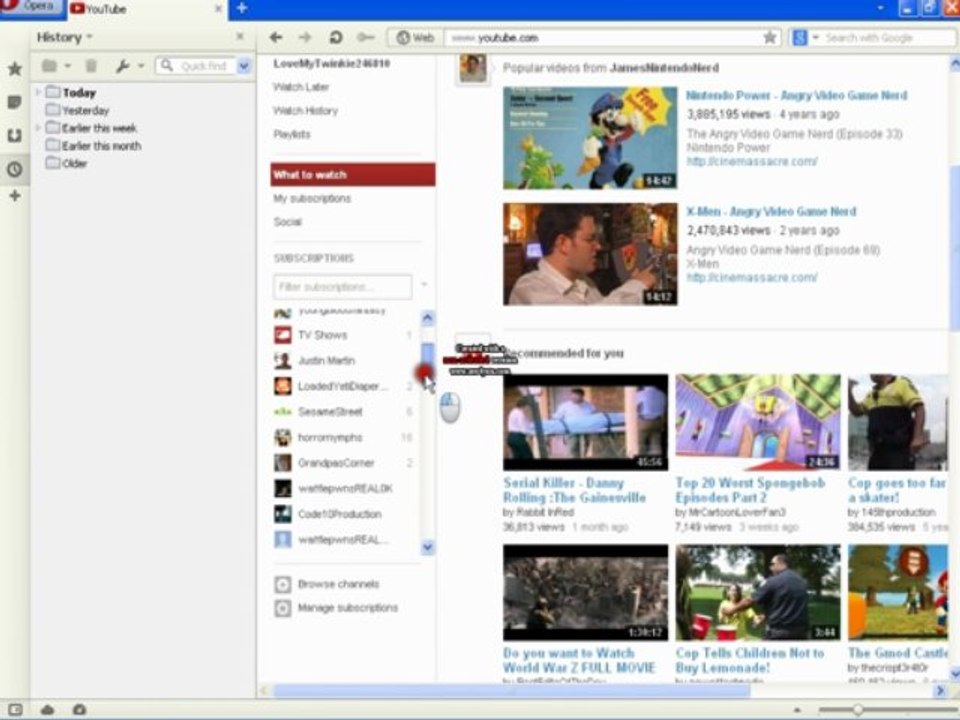This screenshot has width=960, height=720.
Task: Open My subscriptions
Action: point(312,198)
